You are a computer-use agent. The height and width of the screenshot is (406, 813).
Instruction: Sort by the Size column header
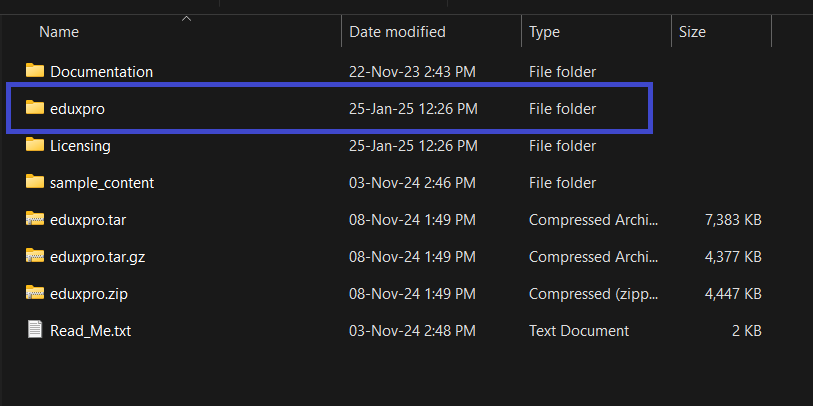click(x=692, y=32)
